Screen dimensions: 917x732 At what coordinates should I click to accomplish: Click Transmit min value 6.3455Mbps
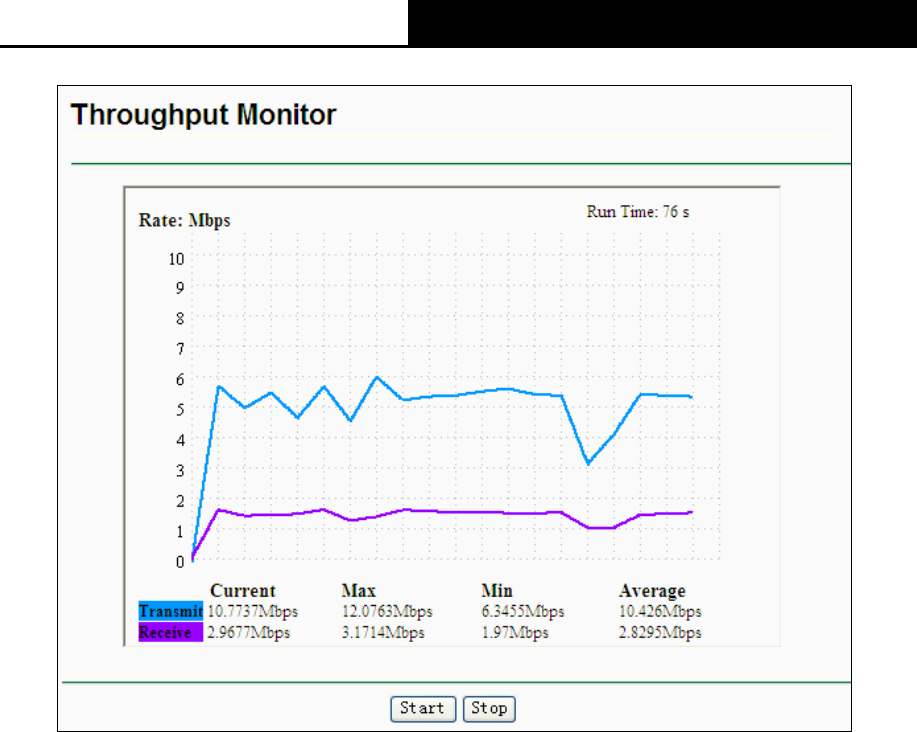(523, 612)
